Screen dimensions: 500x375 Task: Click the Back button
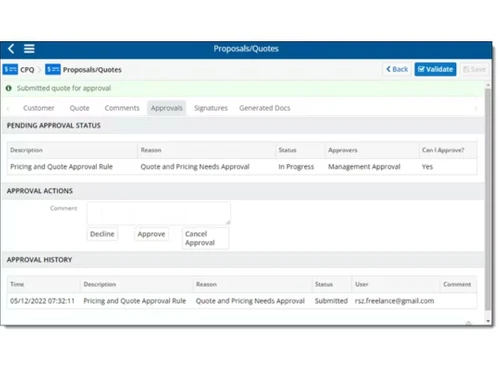pos(397,69)
